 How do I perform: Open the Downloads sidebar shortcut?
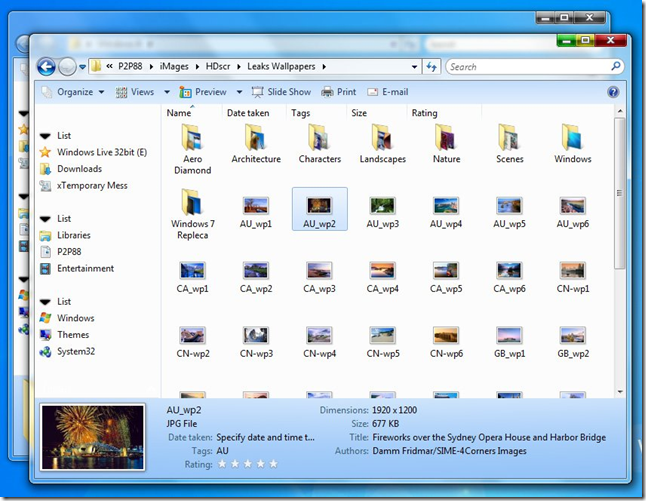pos(79,169)
